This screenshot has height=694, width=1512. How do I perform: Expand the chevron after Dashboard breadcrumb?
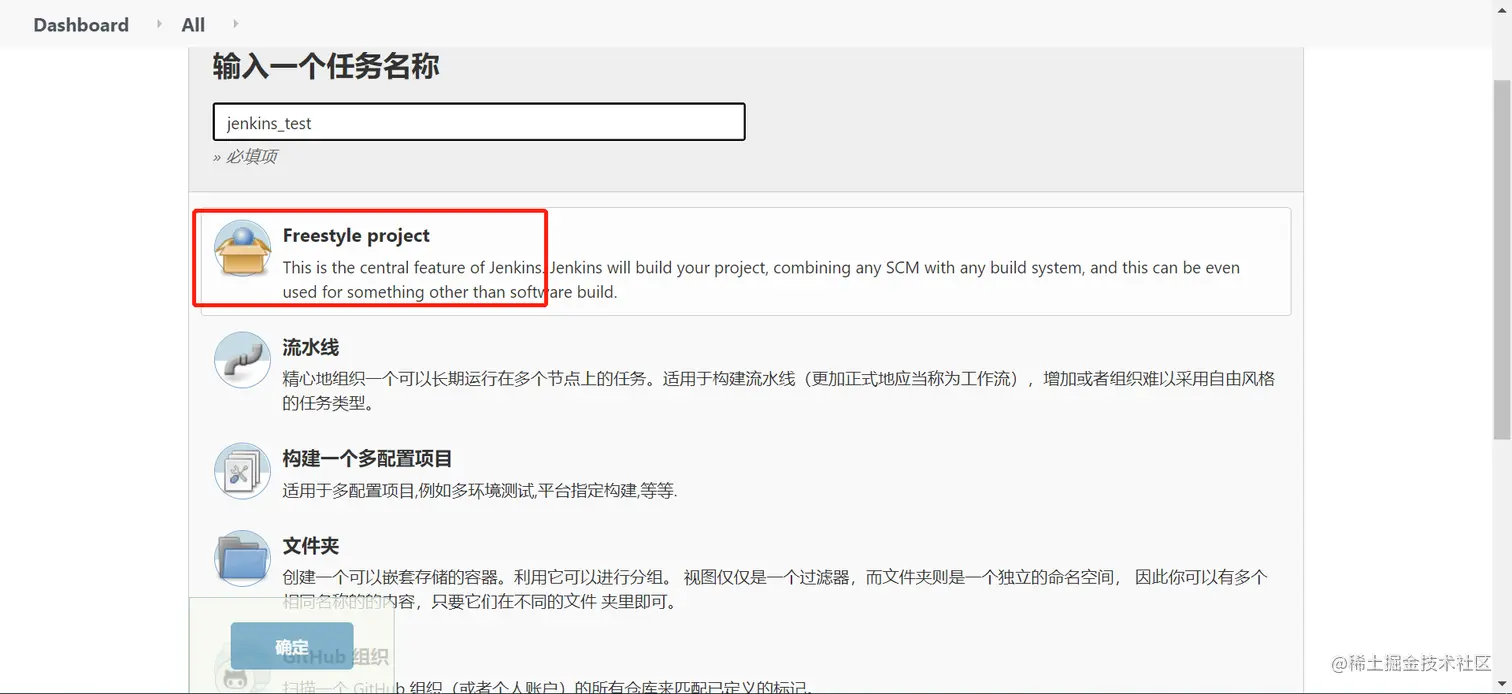pos(159,24)
